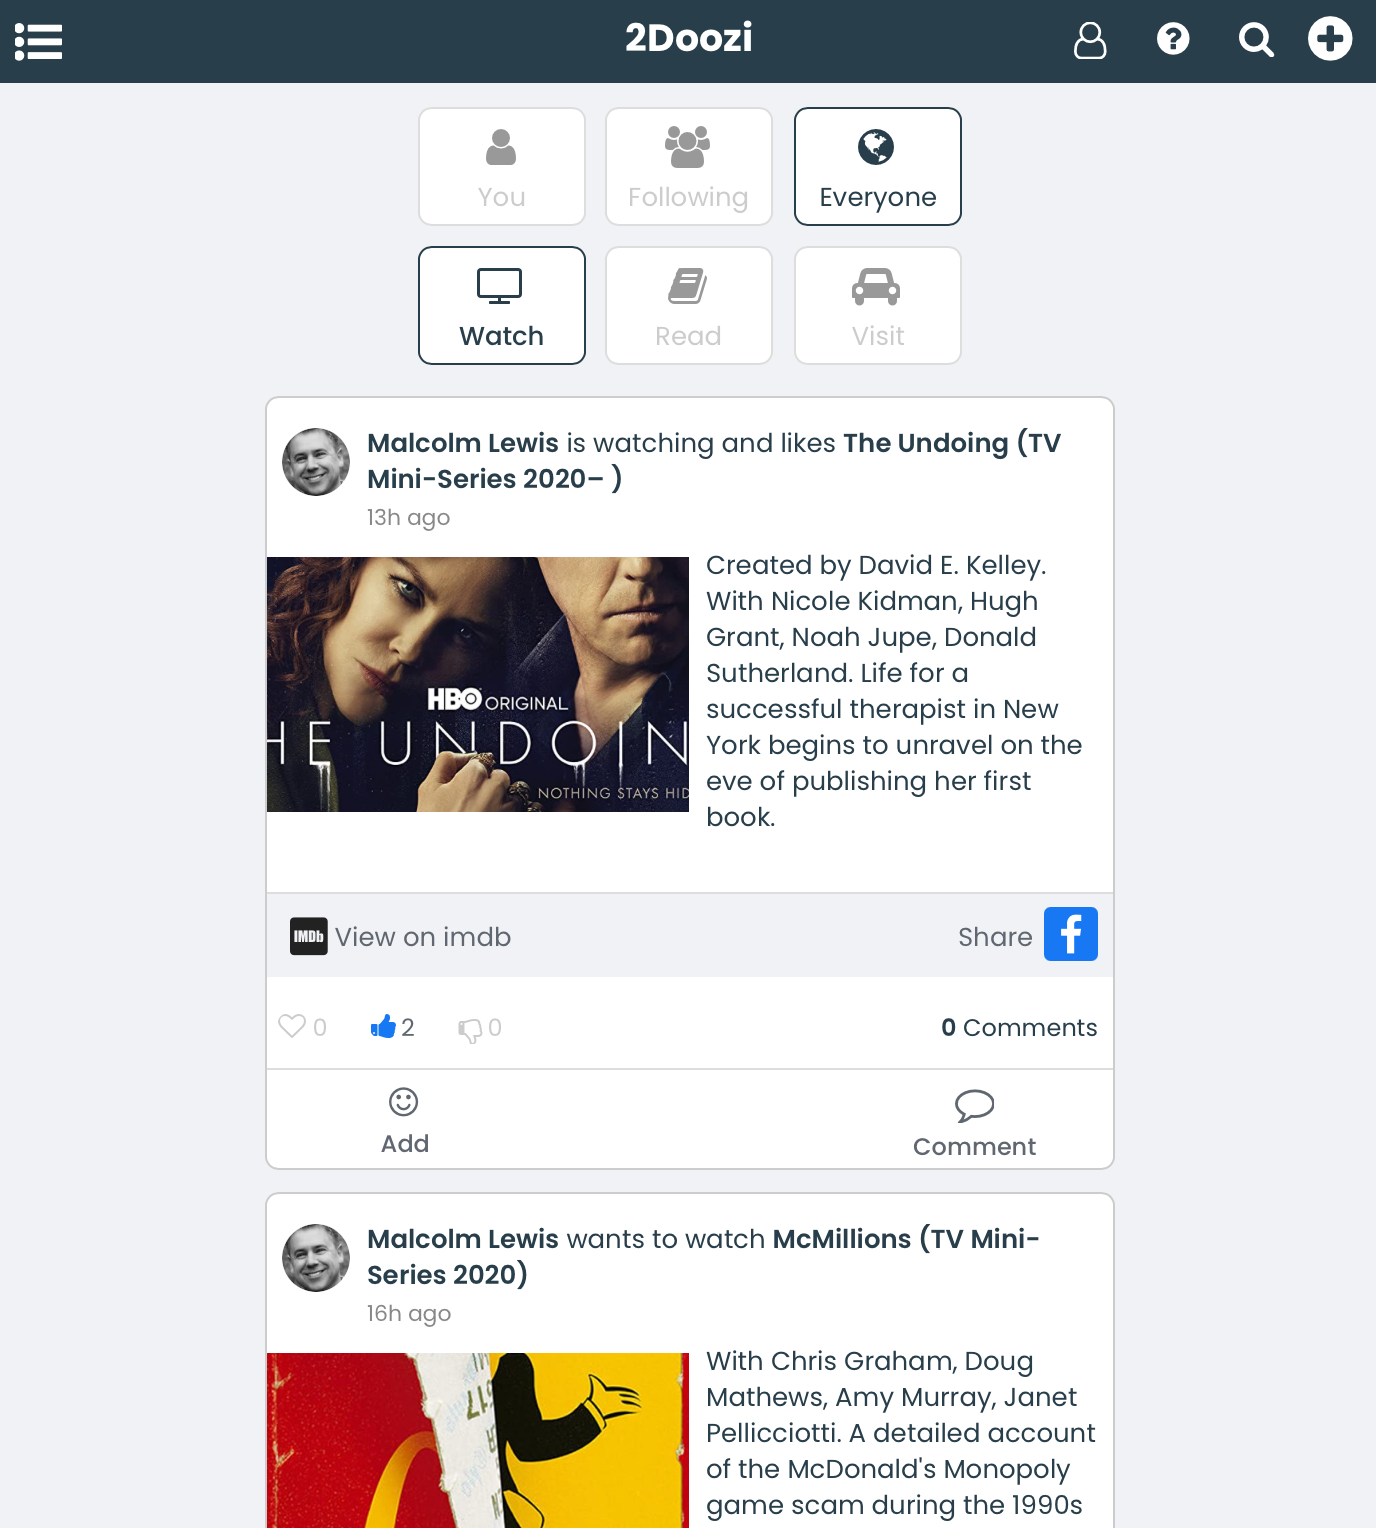Click the blue thumbs-up like icon
1376x1528 pixels.
coord(383,1026)
